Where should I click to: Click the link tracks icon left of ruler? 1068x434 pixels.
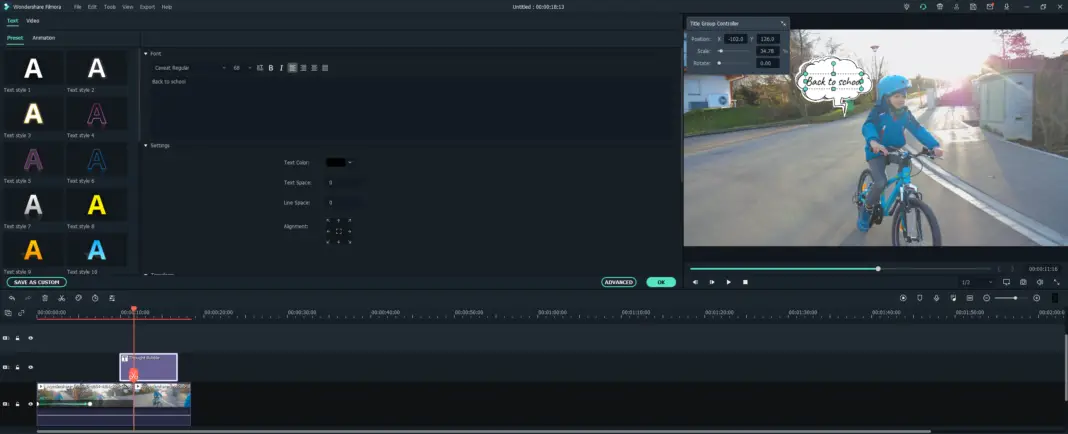coord(21,313)
